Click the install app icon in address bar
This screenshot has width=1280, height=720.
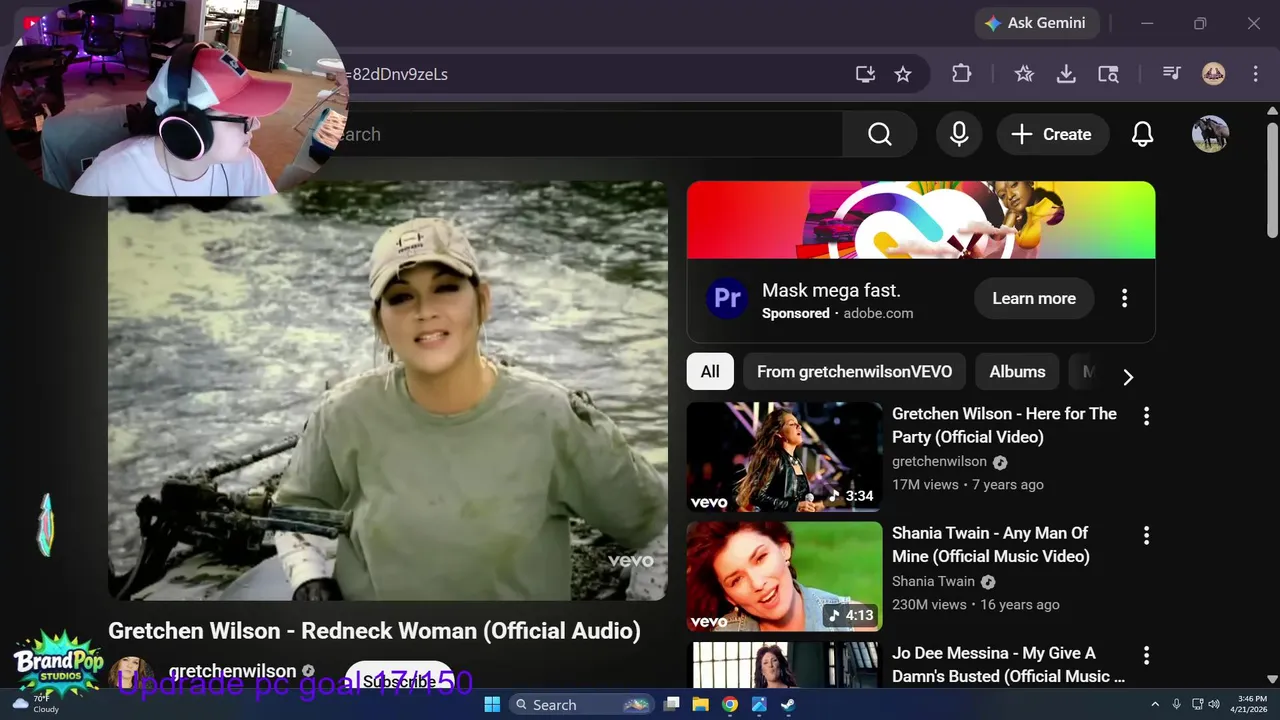865,74
